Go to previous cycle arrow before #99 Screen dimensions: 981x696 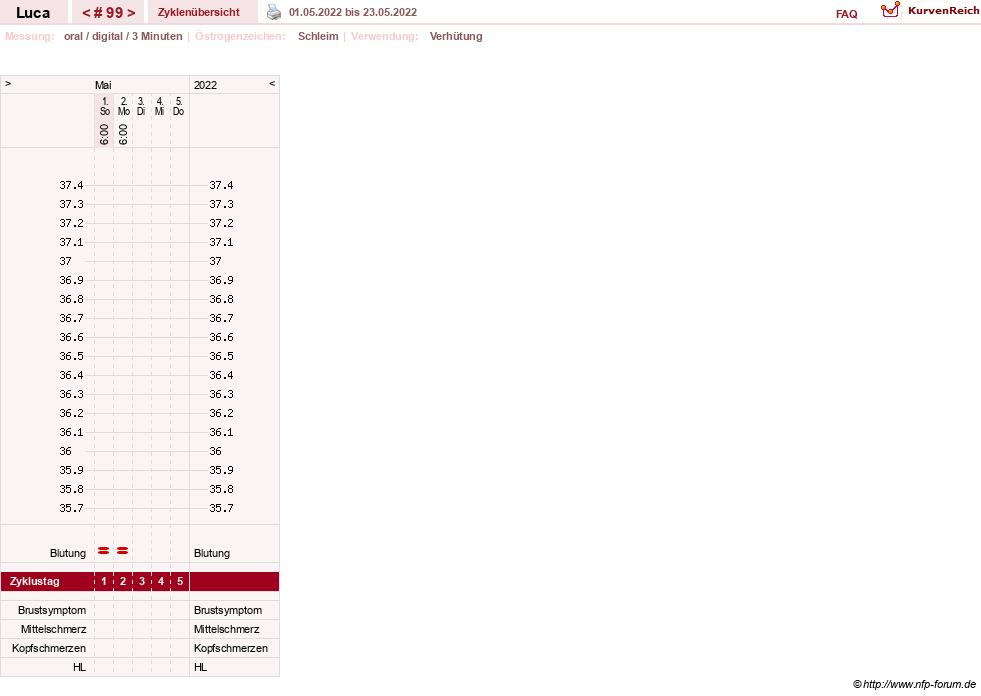pyautogui.click(x=86, y=13)
